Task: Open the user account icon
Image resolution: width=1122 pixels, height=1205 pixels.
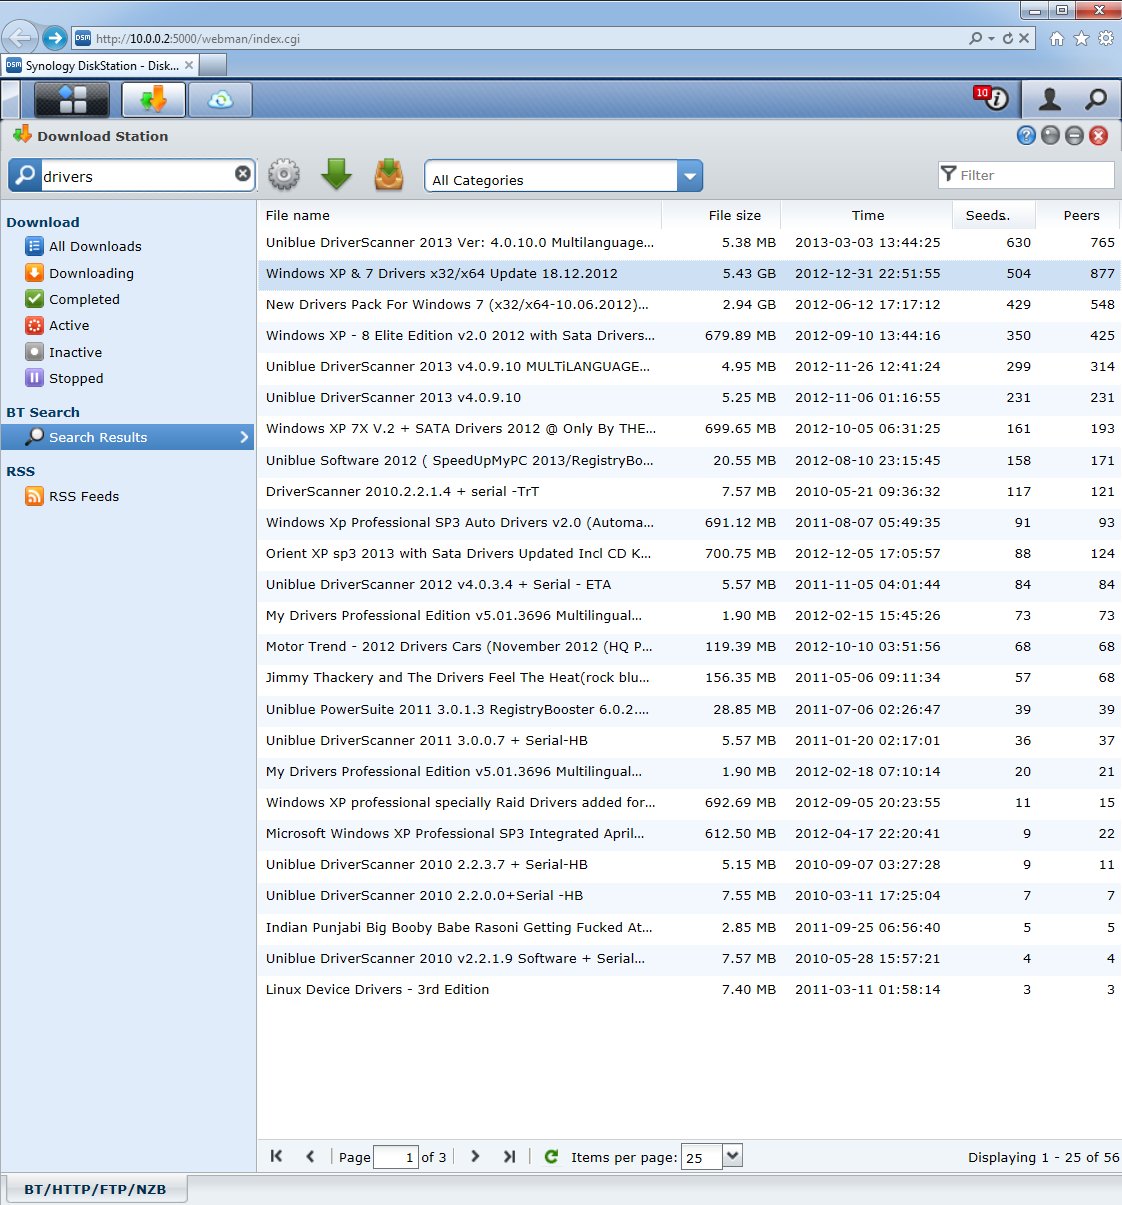Action: pos(1049,98)
